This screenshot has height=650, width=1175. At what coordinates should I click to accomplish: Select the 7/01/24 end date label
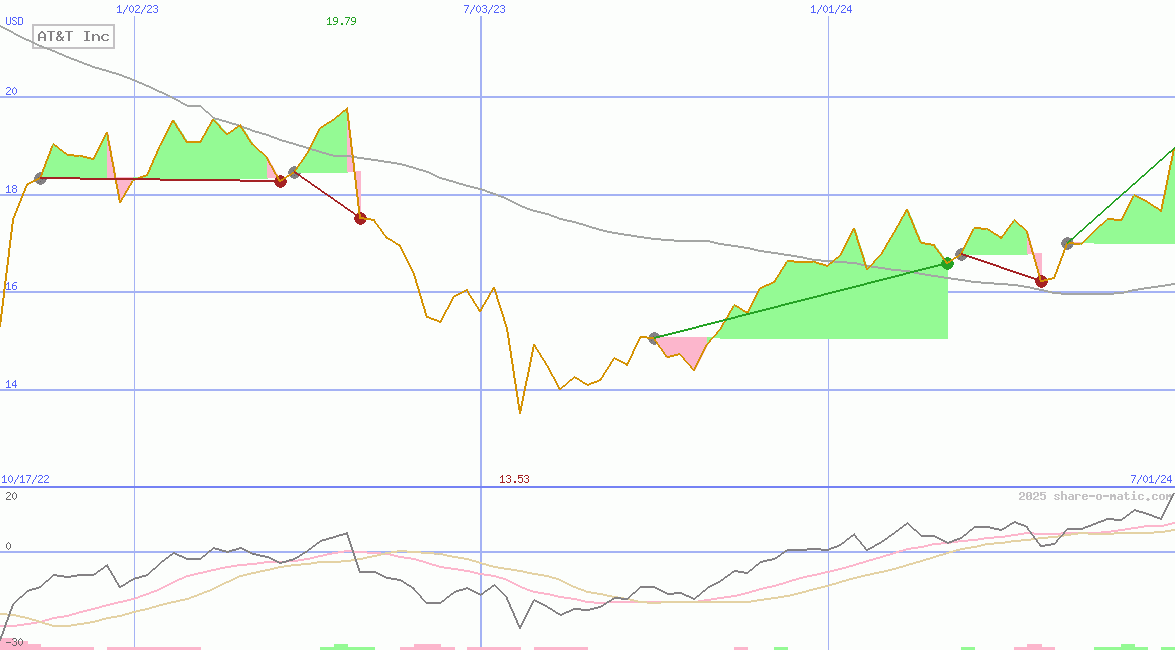(x=1151, y=479)
